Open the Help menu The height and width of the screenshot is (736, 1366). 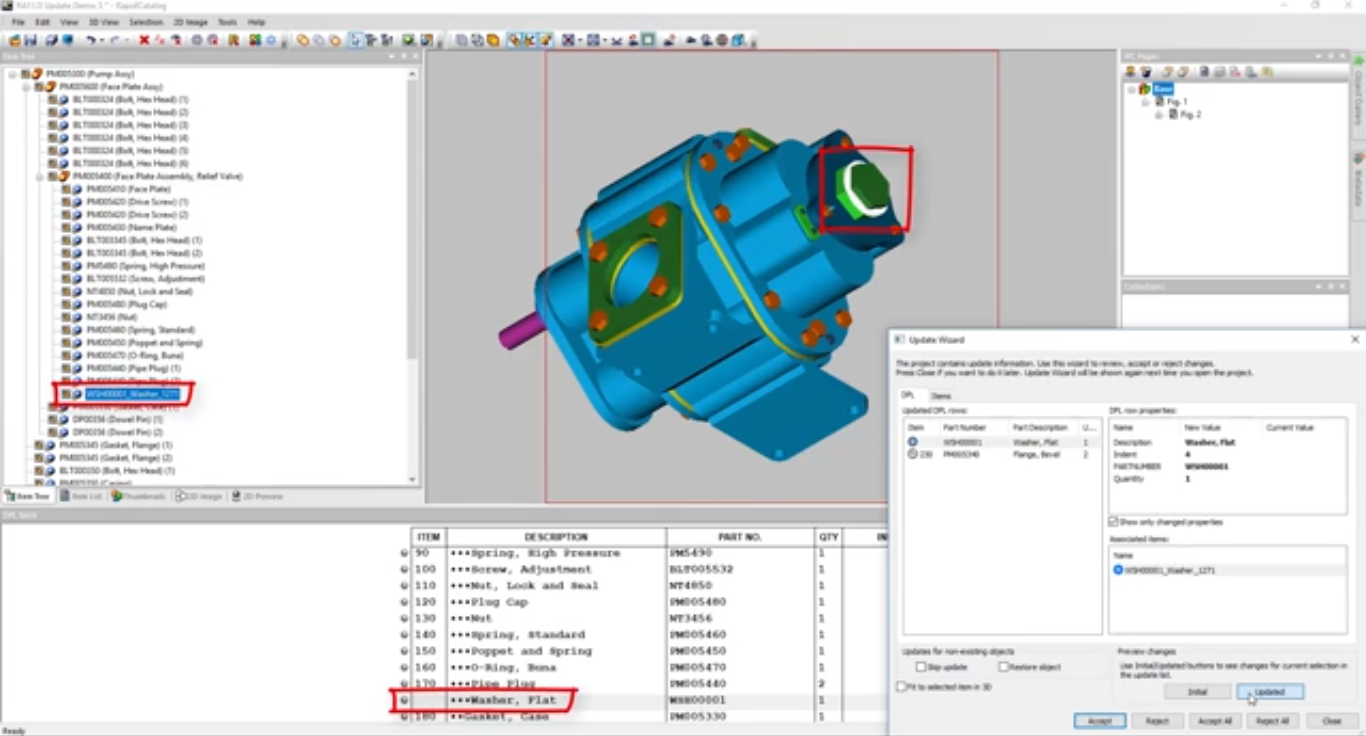pos(257,22)
